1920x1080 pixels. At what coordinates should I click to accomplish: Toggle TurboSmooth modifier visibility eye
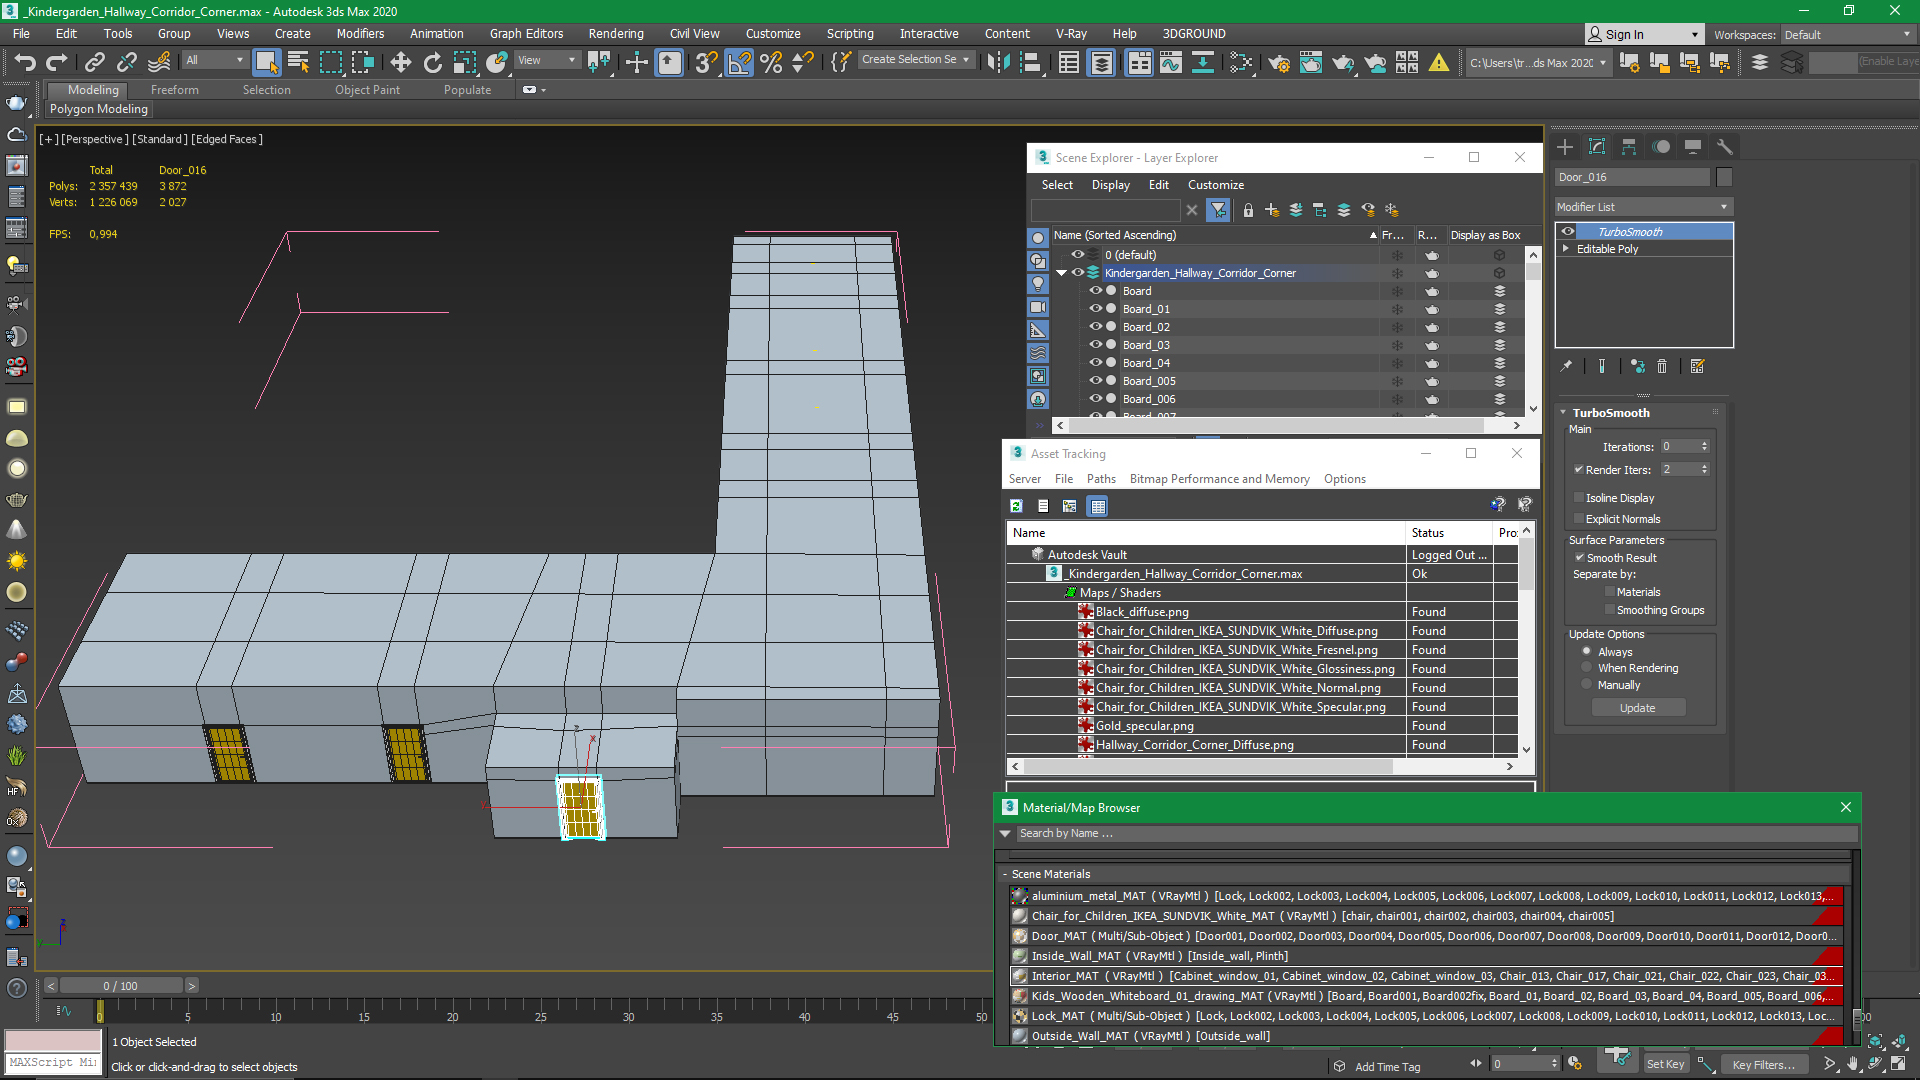[1567, 231]
